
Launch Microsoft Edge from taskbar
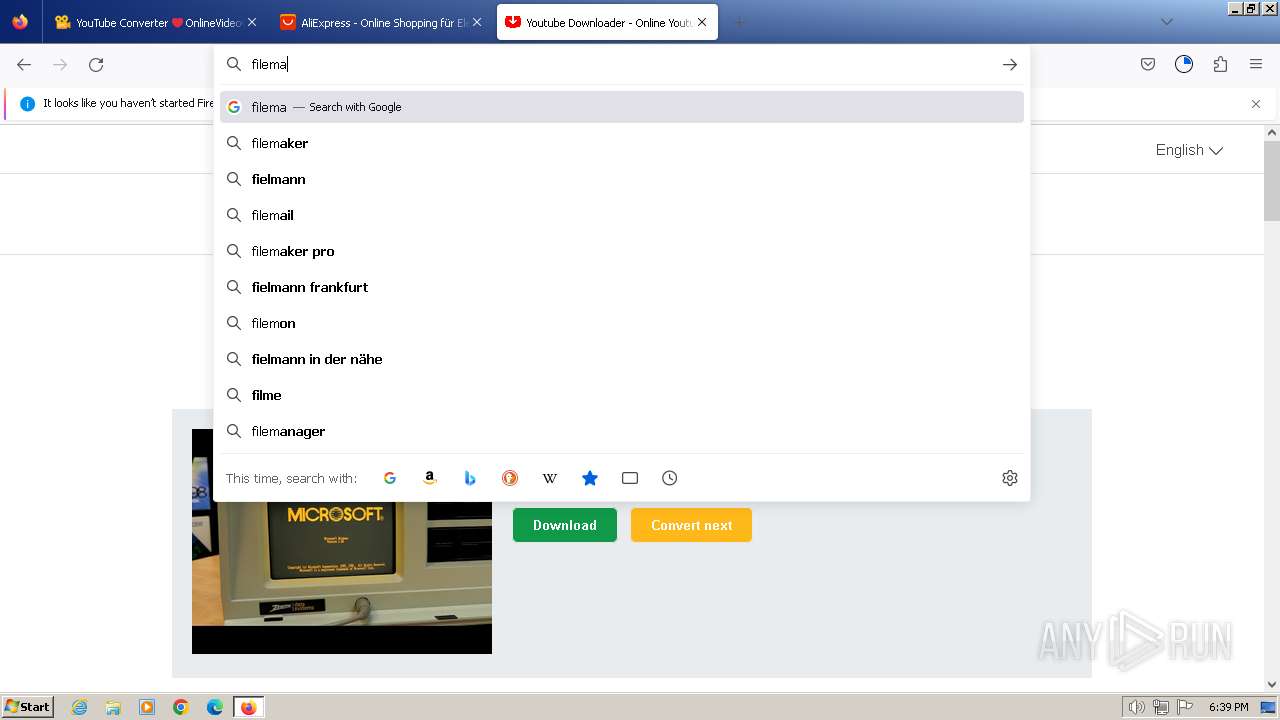215,707
